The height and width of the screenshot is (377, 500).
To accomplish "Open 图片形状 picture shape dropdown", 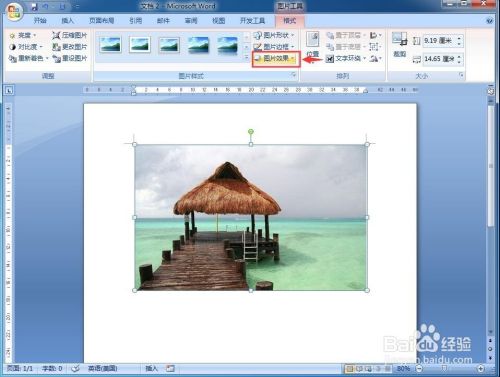I will click(x=275, y=35).
